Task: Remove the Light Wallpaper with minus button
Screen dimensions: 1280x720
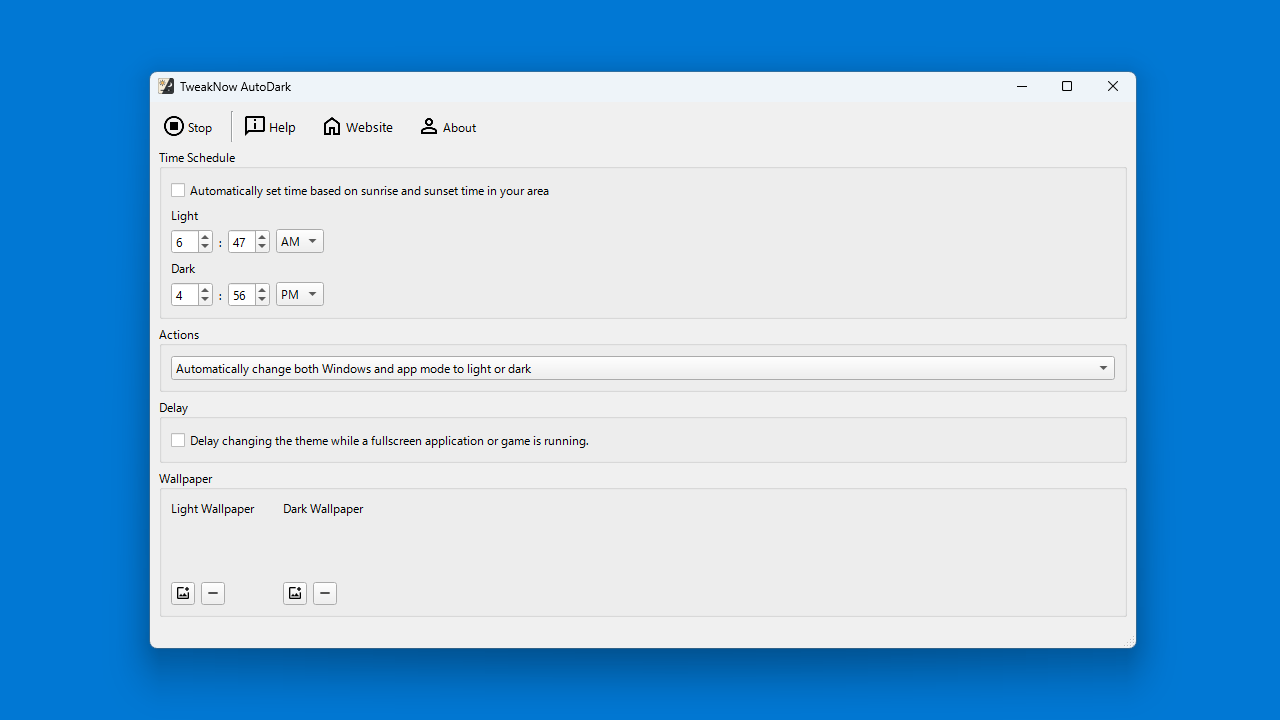Action: point(213,593)
